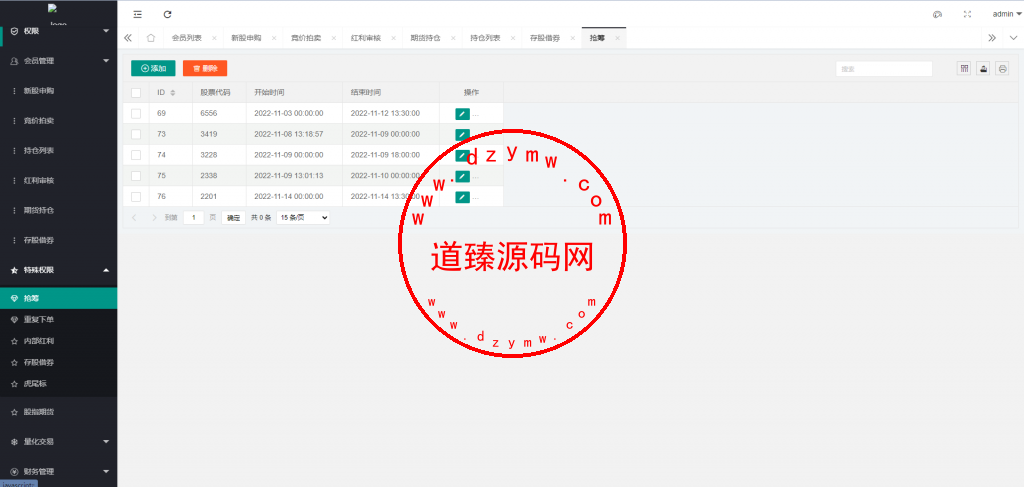Viewport: 1024px width, 487px height.
Task: Edit the row with ID 69
Action: click(462, 114)
